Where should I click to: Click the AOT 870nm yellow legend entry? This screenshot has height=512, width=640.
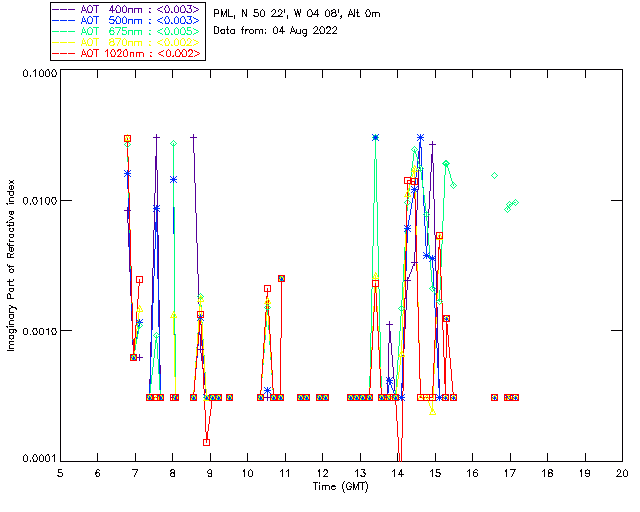click(126, 42)
